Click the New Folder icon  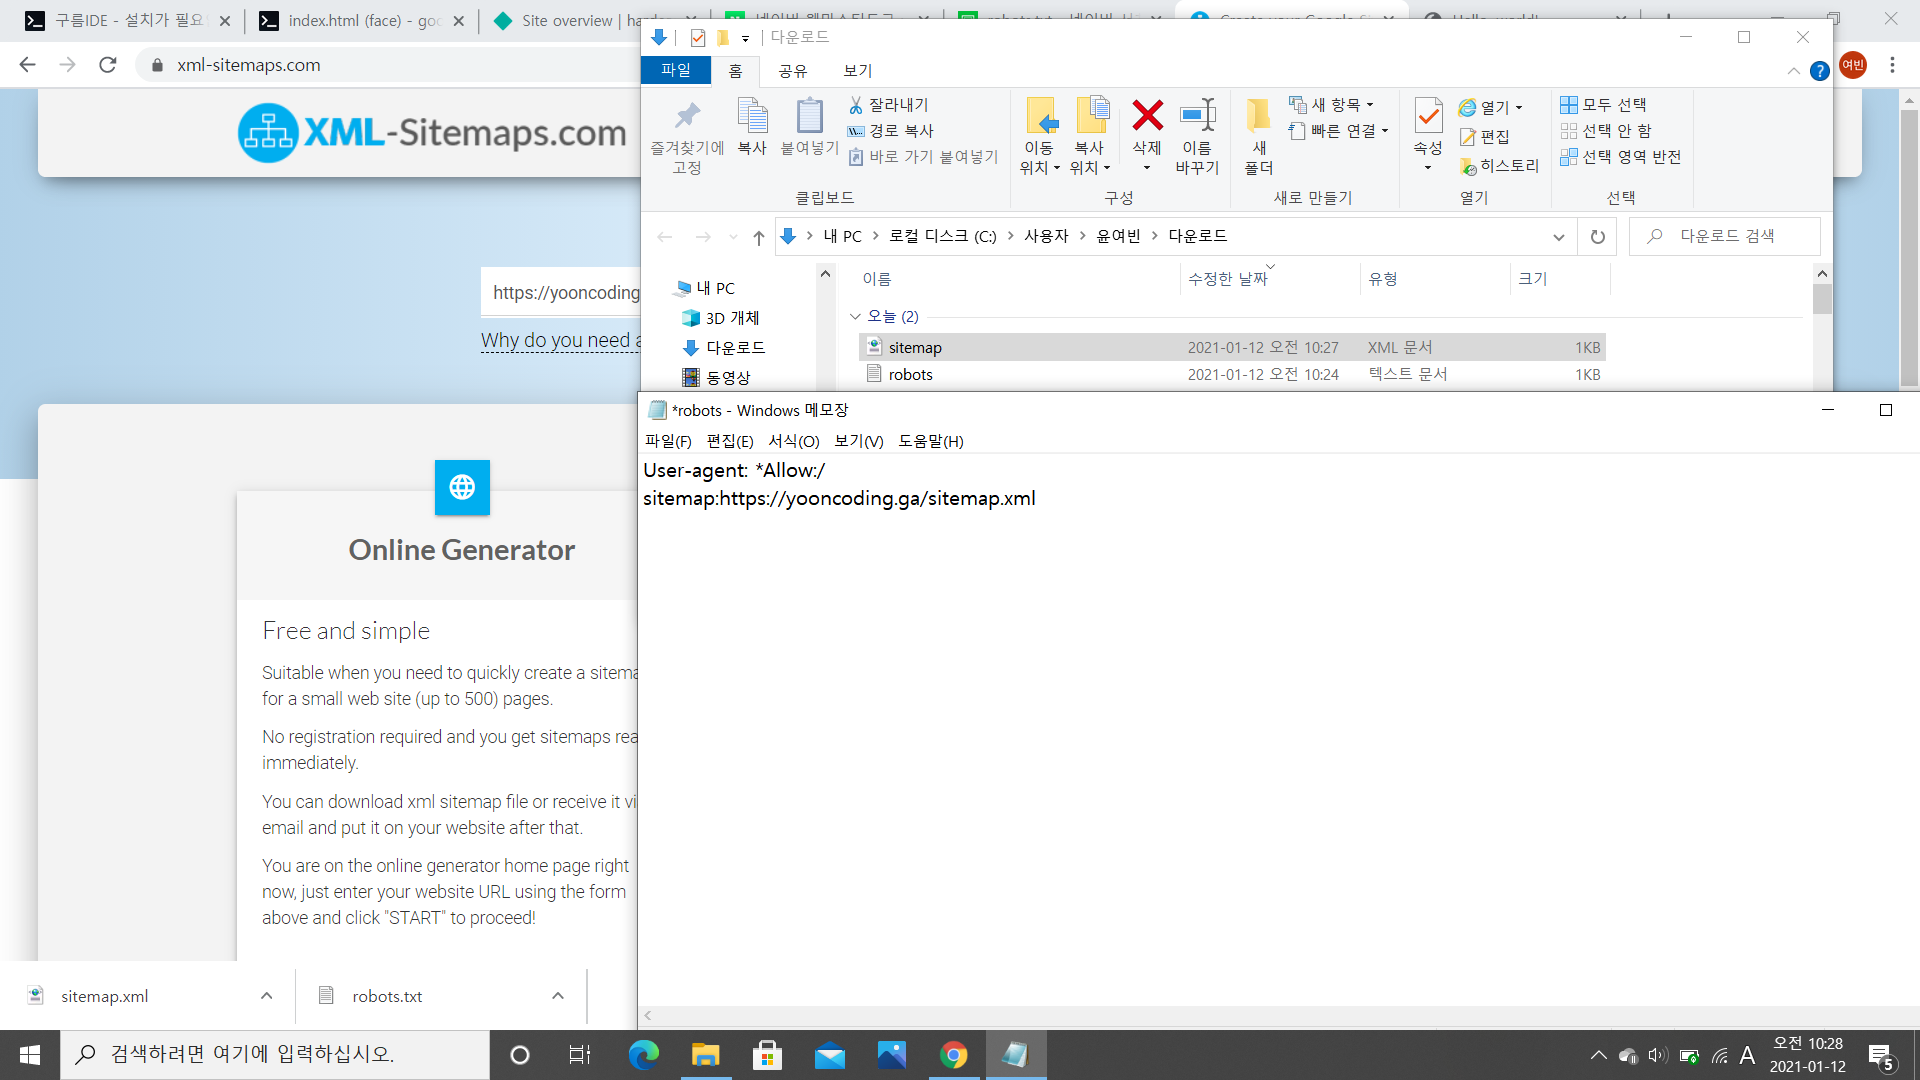(x=1258, y=116)
